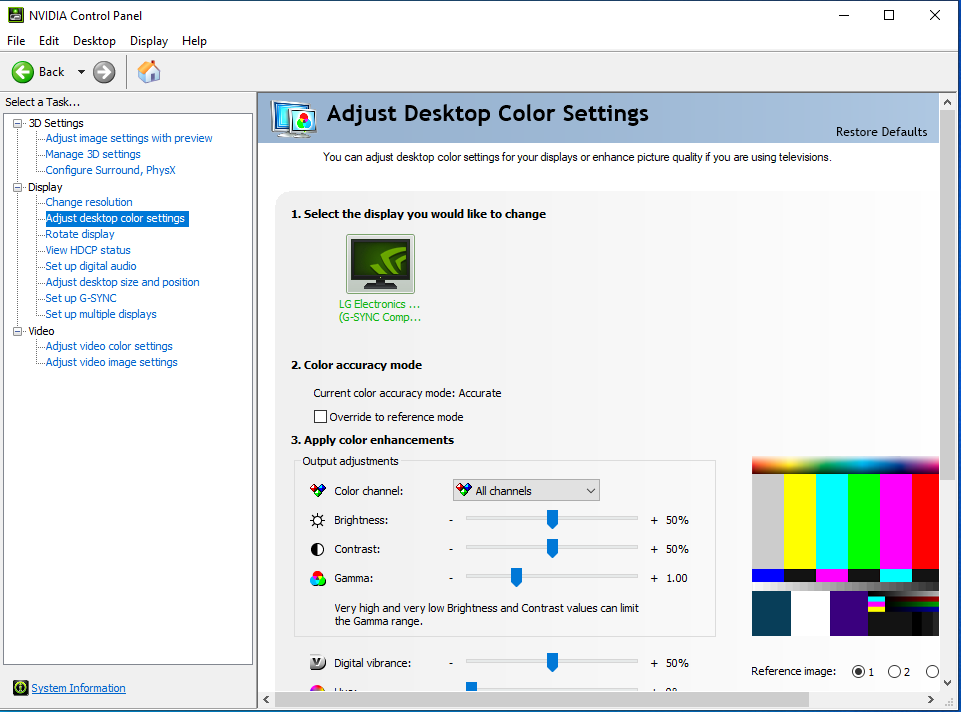
Task: Click the Digital vibrance icon
Action: [318, 663]
